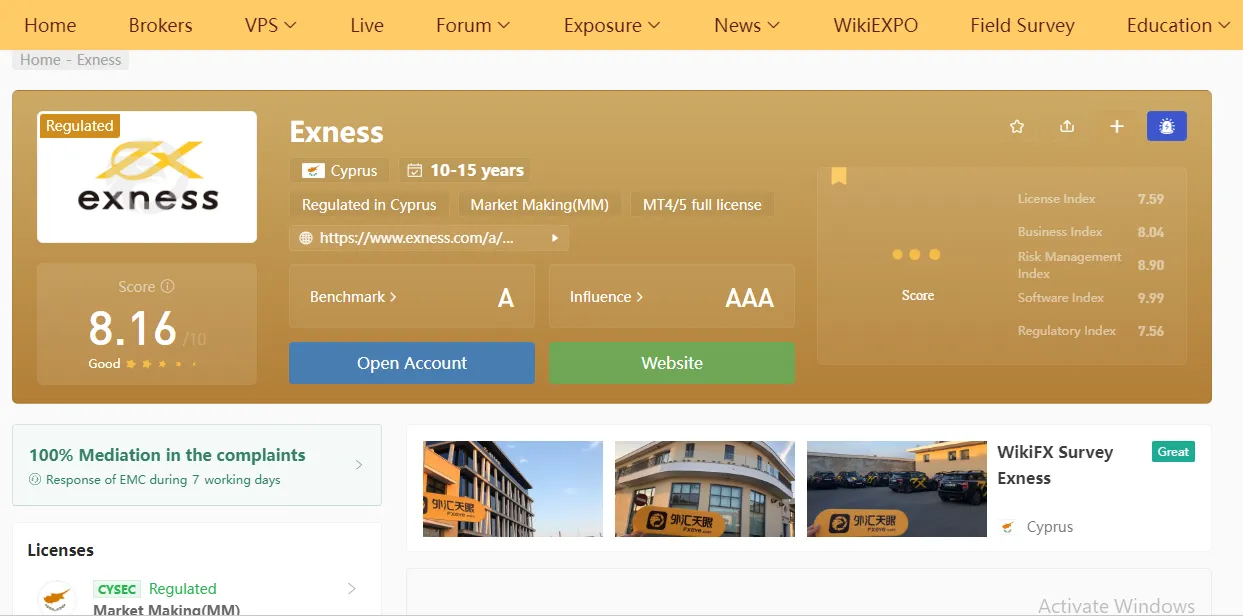
Task: Open the Live menu item
Action: (367, 25)
